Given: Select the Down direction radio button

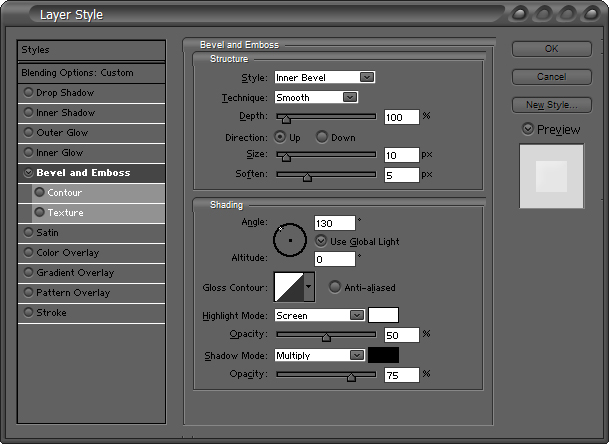Looking at the screenshot, I should coord(322,137).
